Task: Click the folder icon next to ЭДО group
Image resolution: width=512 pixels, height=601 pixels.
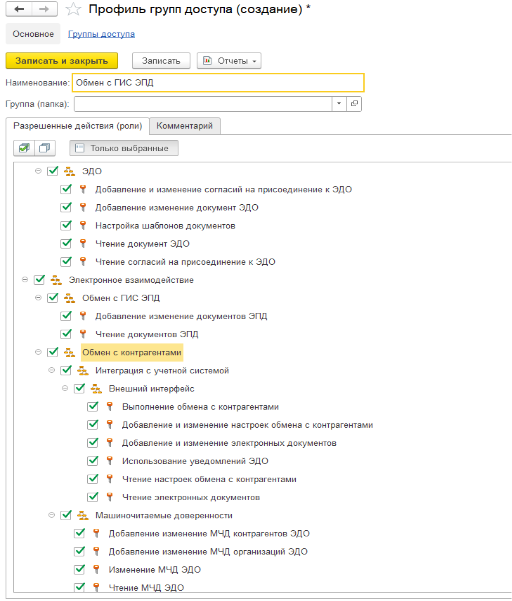Action: click(x=69, y=171)
